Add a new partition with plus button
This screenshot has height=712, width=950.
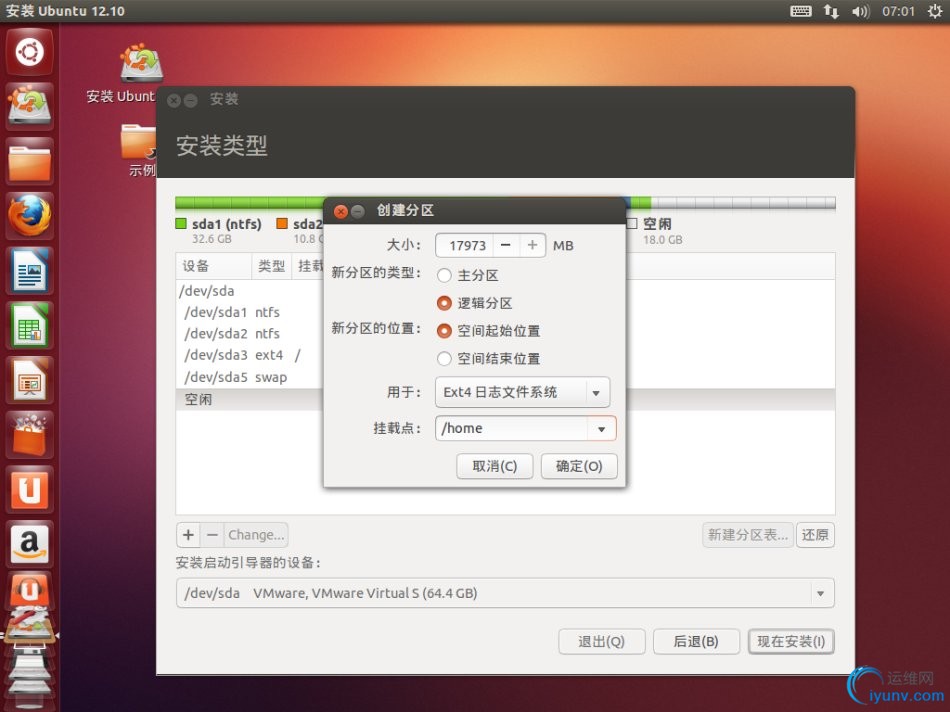[188, 535]
